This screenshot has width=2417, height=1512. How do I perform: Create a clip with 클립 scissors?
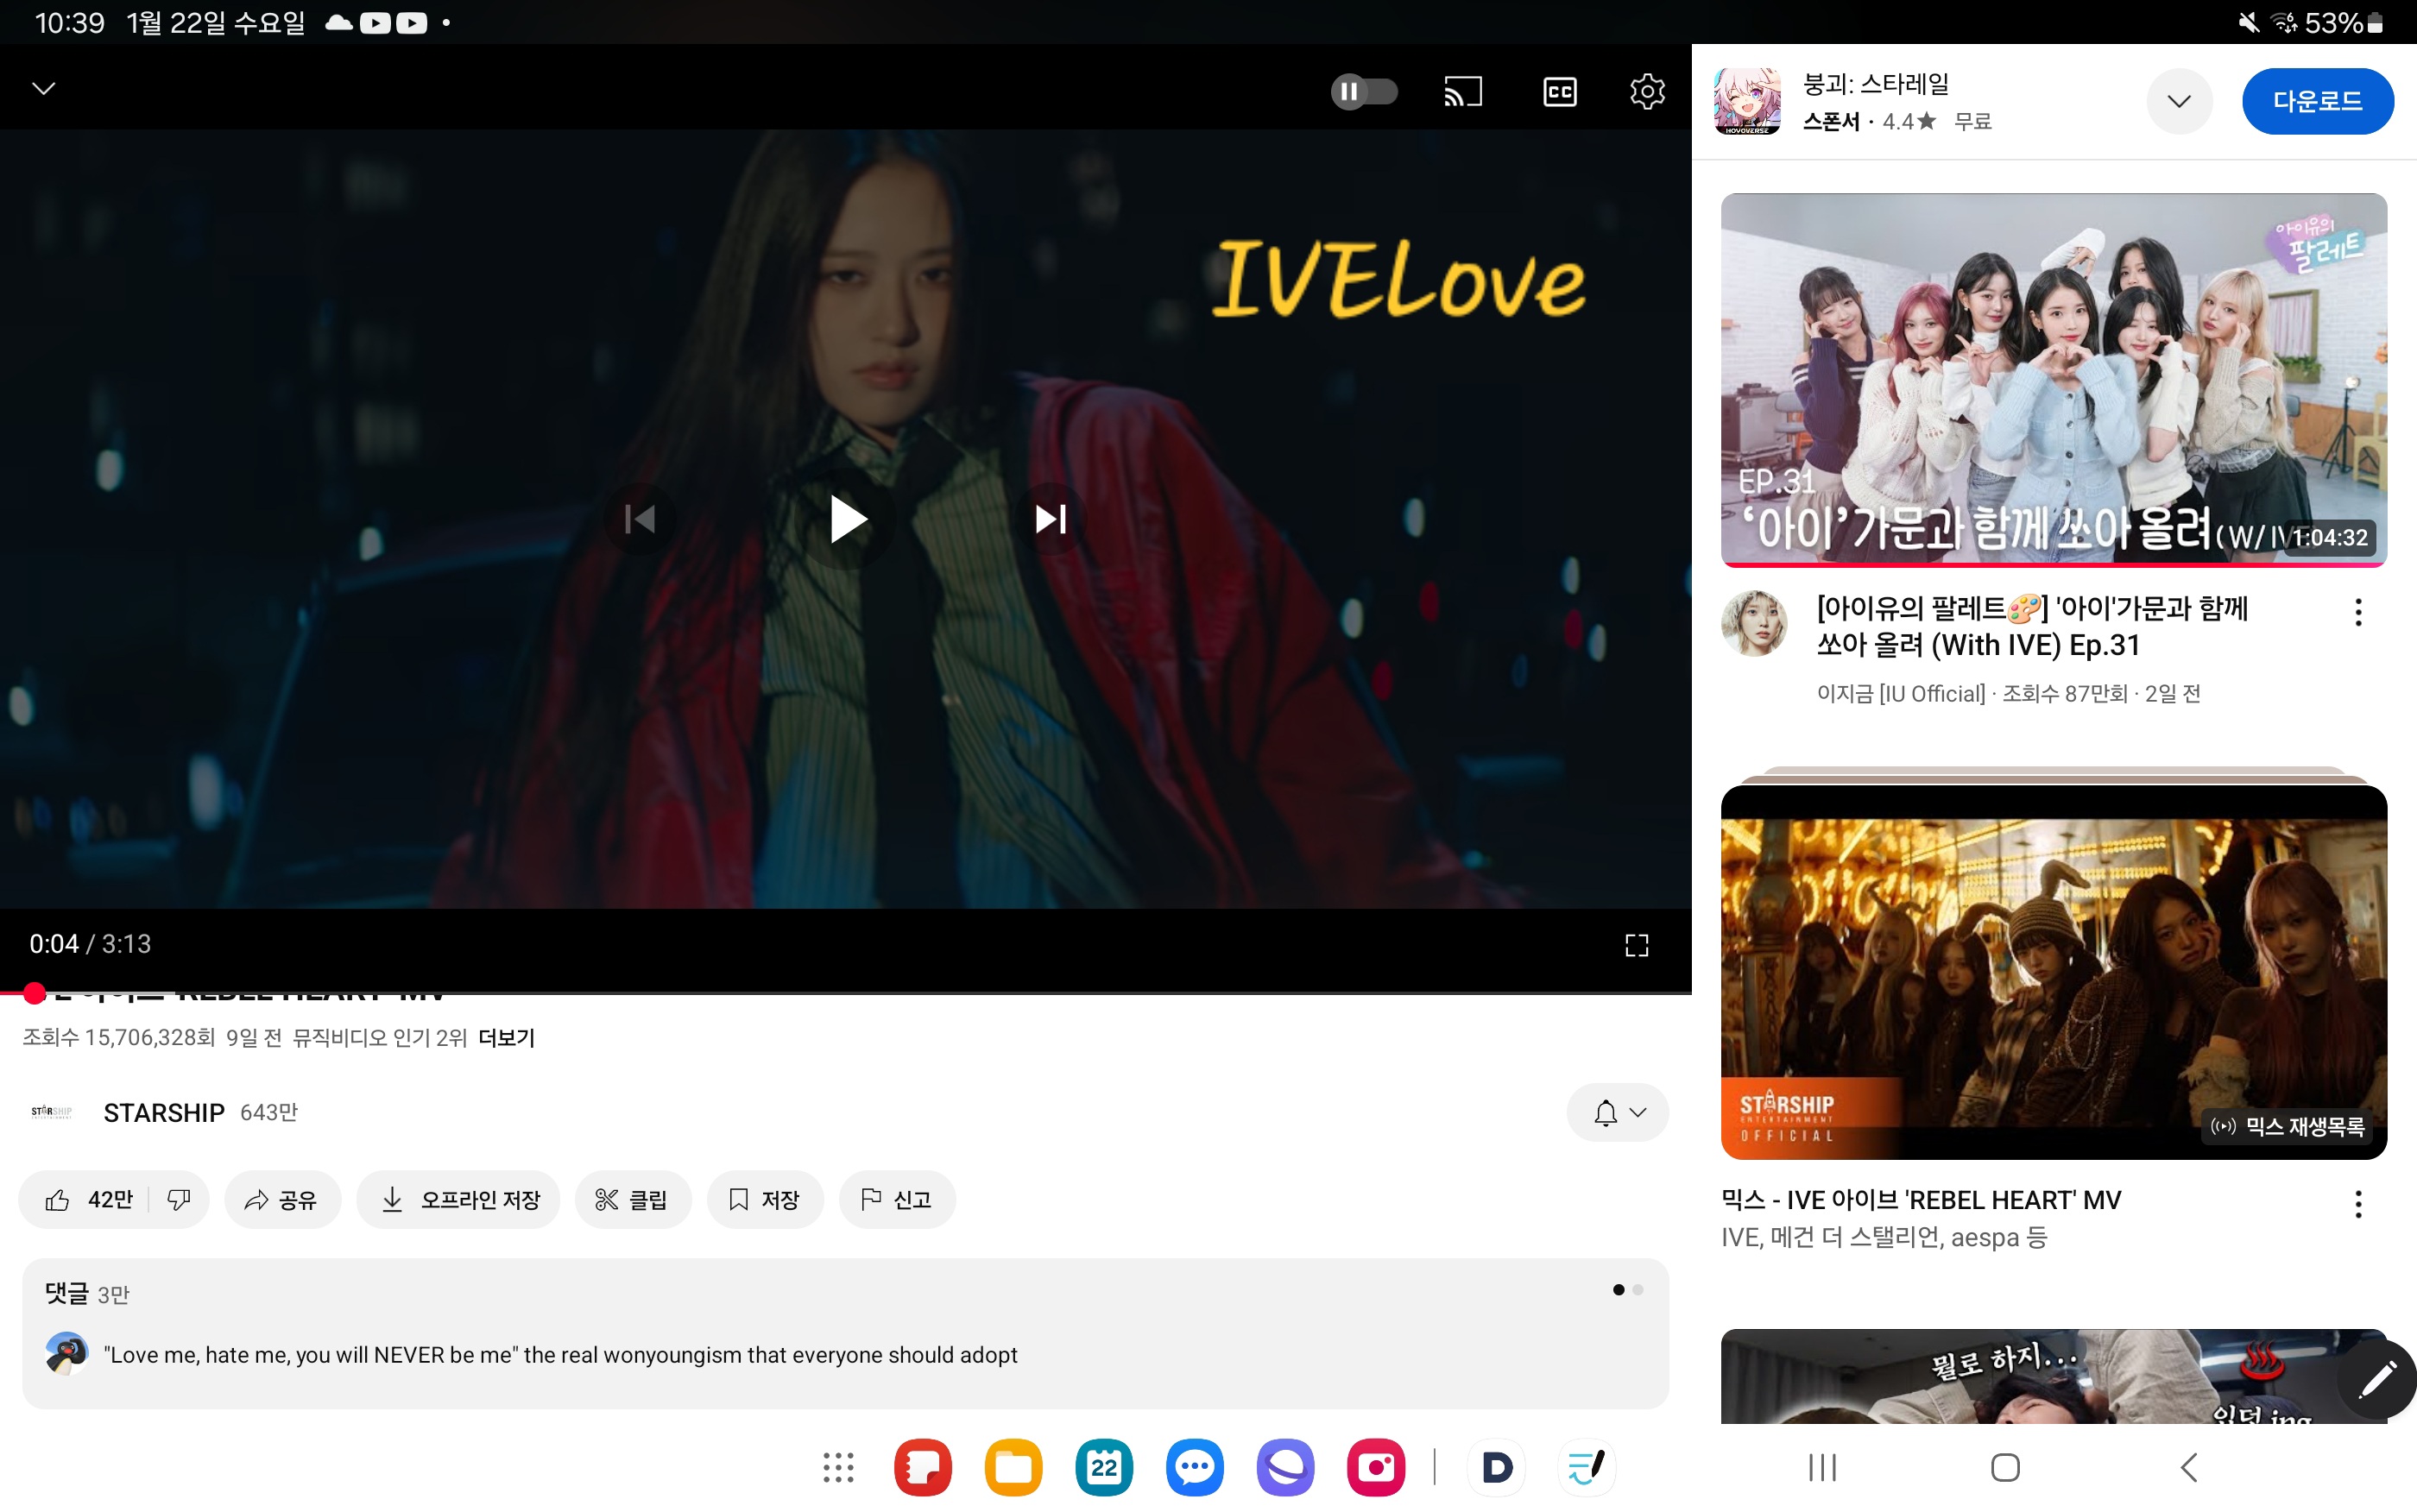point(632,1199)
